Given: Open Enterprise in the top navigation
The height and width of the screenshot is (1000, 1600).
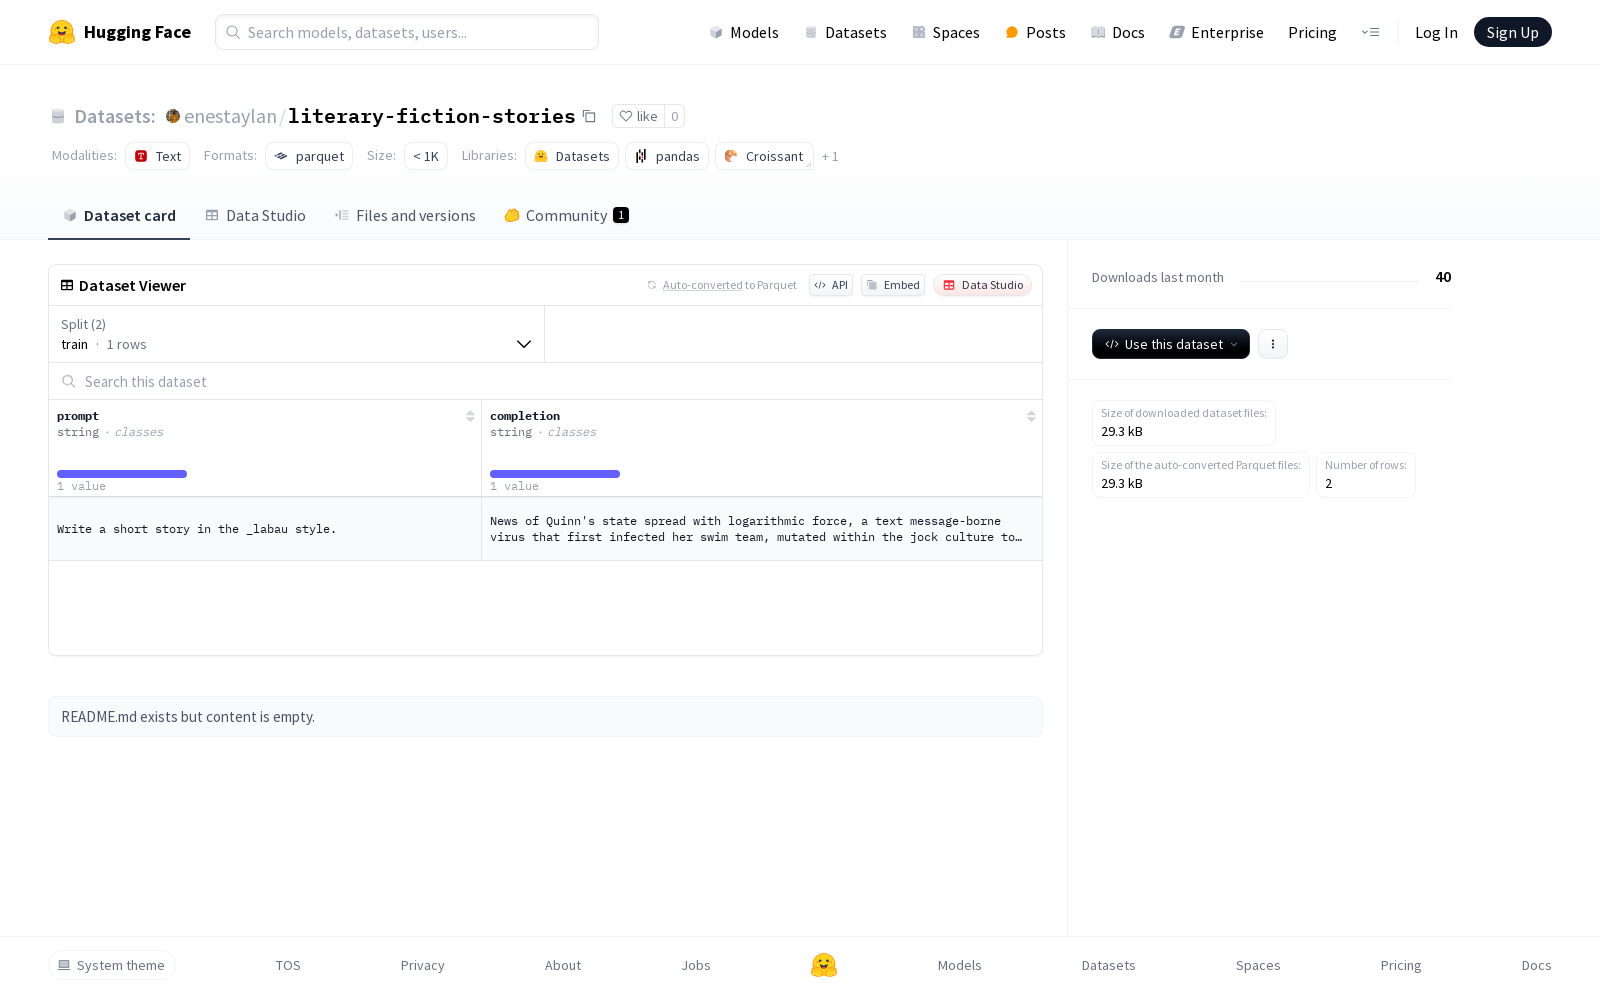Looking at the screenshot, I should pyautogui.click(x=1217, y=32).
